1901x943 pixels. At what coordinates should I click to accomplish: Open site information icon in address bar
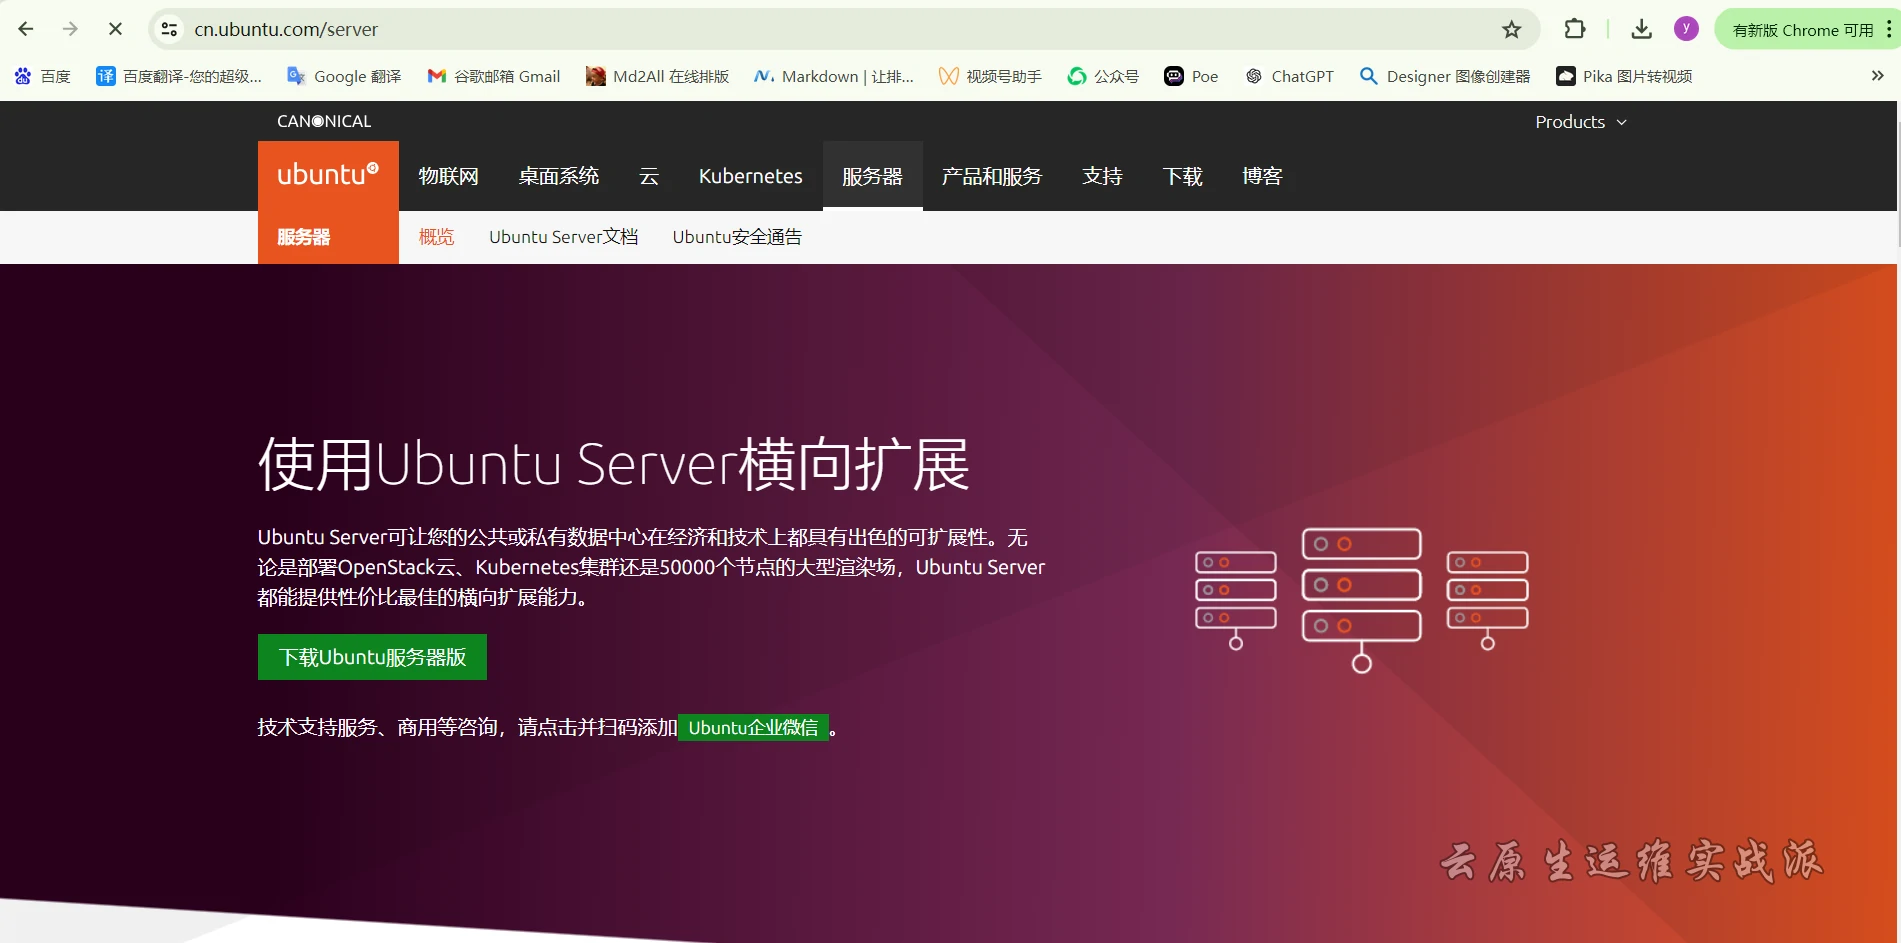170,29
